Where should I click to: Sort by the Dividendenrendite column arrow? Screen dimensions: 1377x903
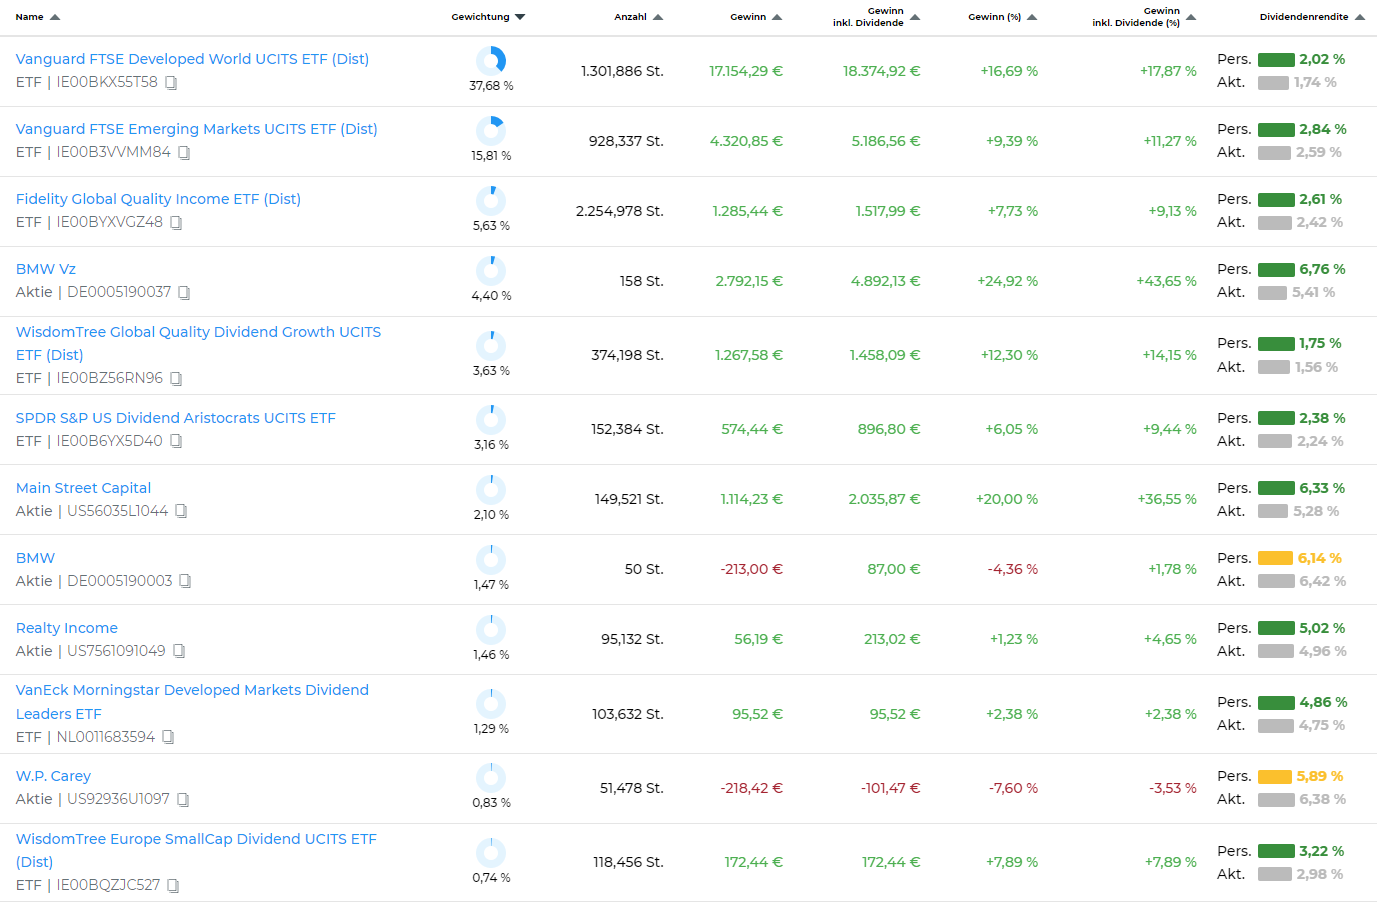[x=1360, y=17]
